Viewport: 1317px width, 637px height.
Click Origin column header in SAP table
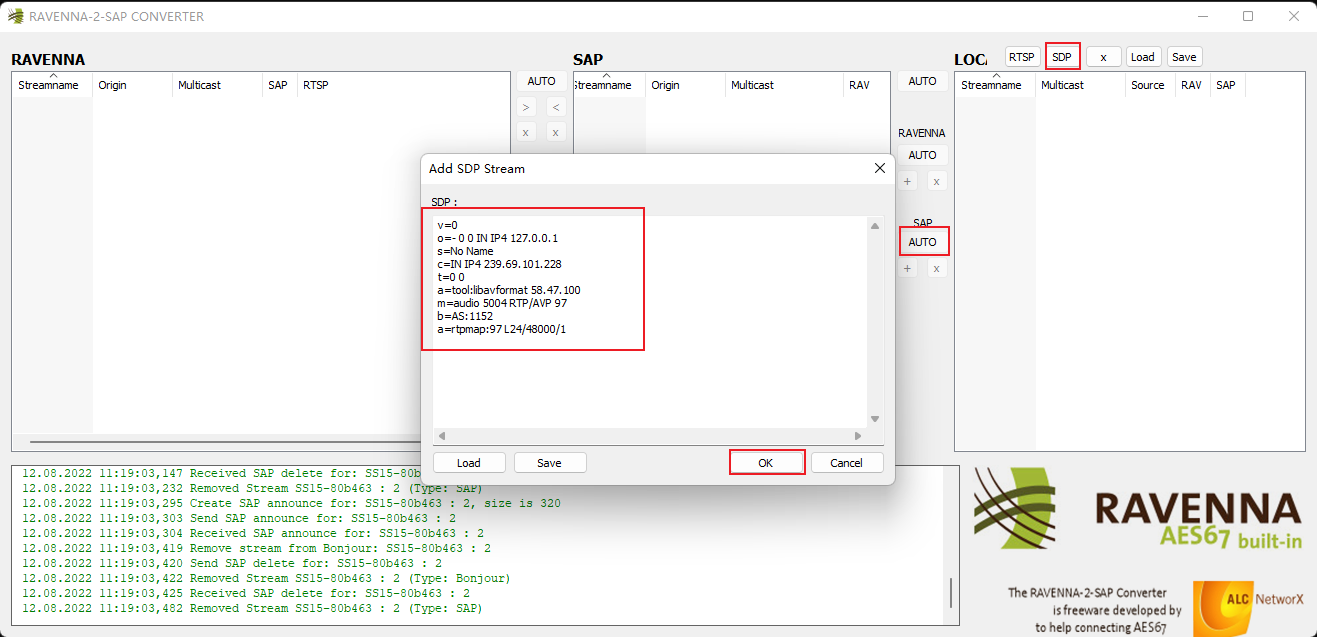point(685,85)
